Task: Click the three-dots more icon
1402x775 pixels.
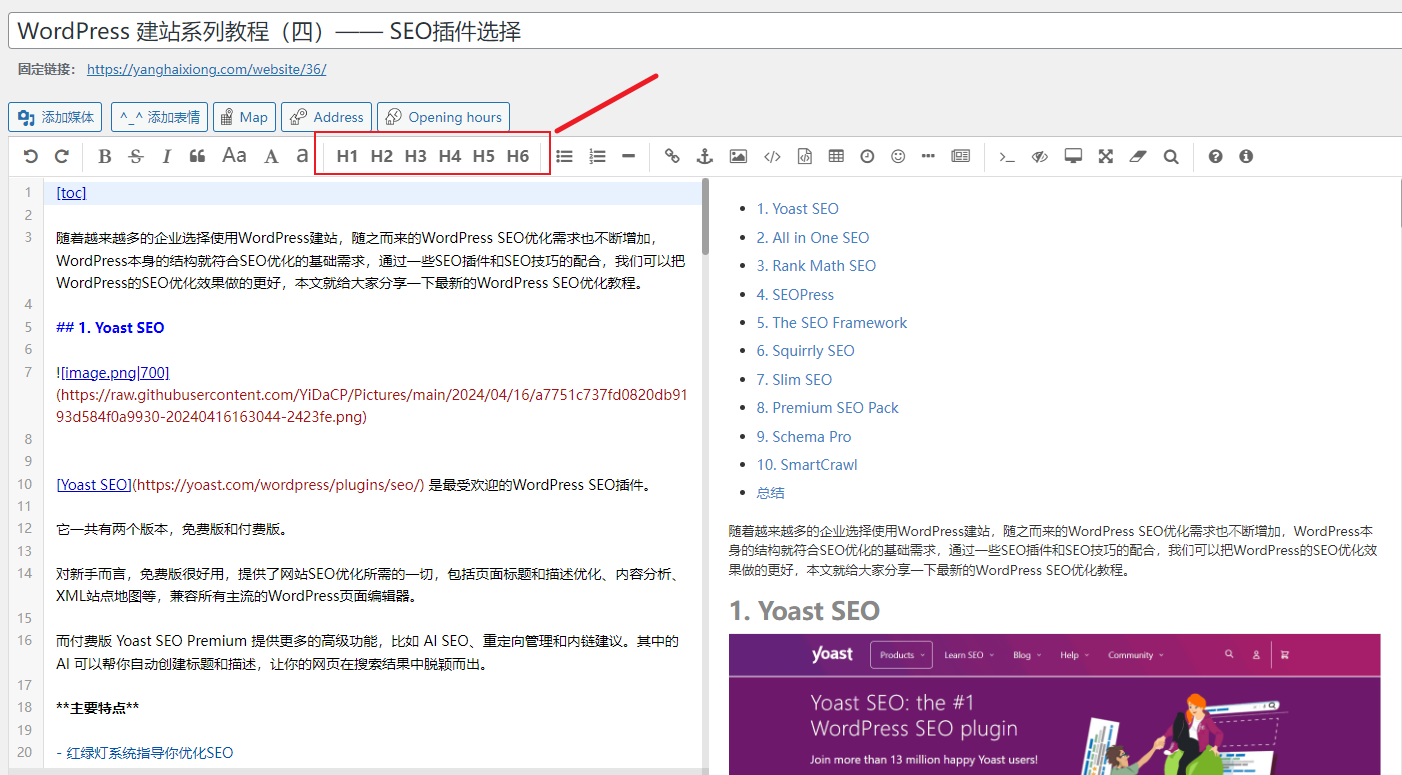Action: [928, 156]
